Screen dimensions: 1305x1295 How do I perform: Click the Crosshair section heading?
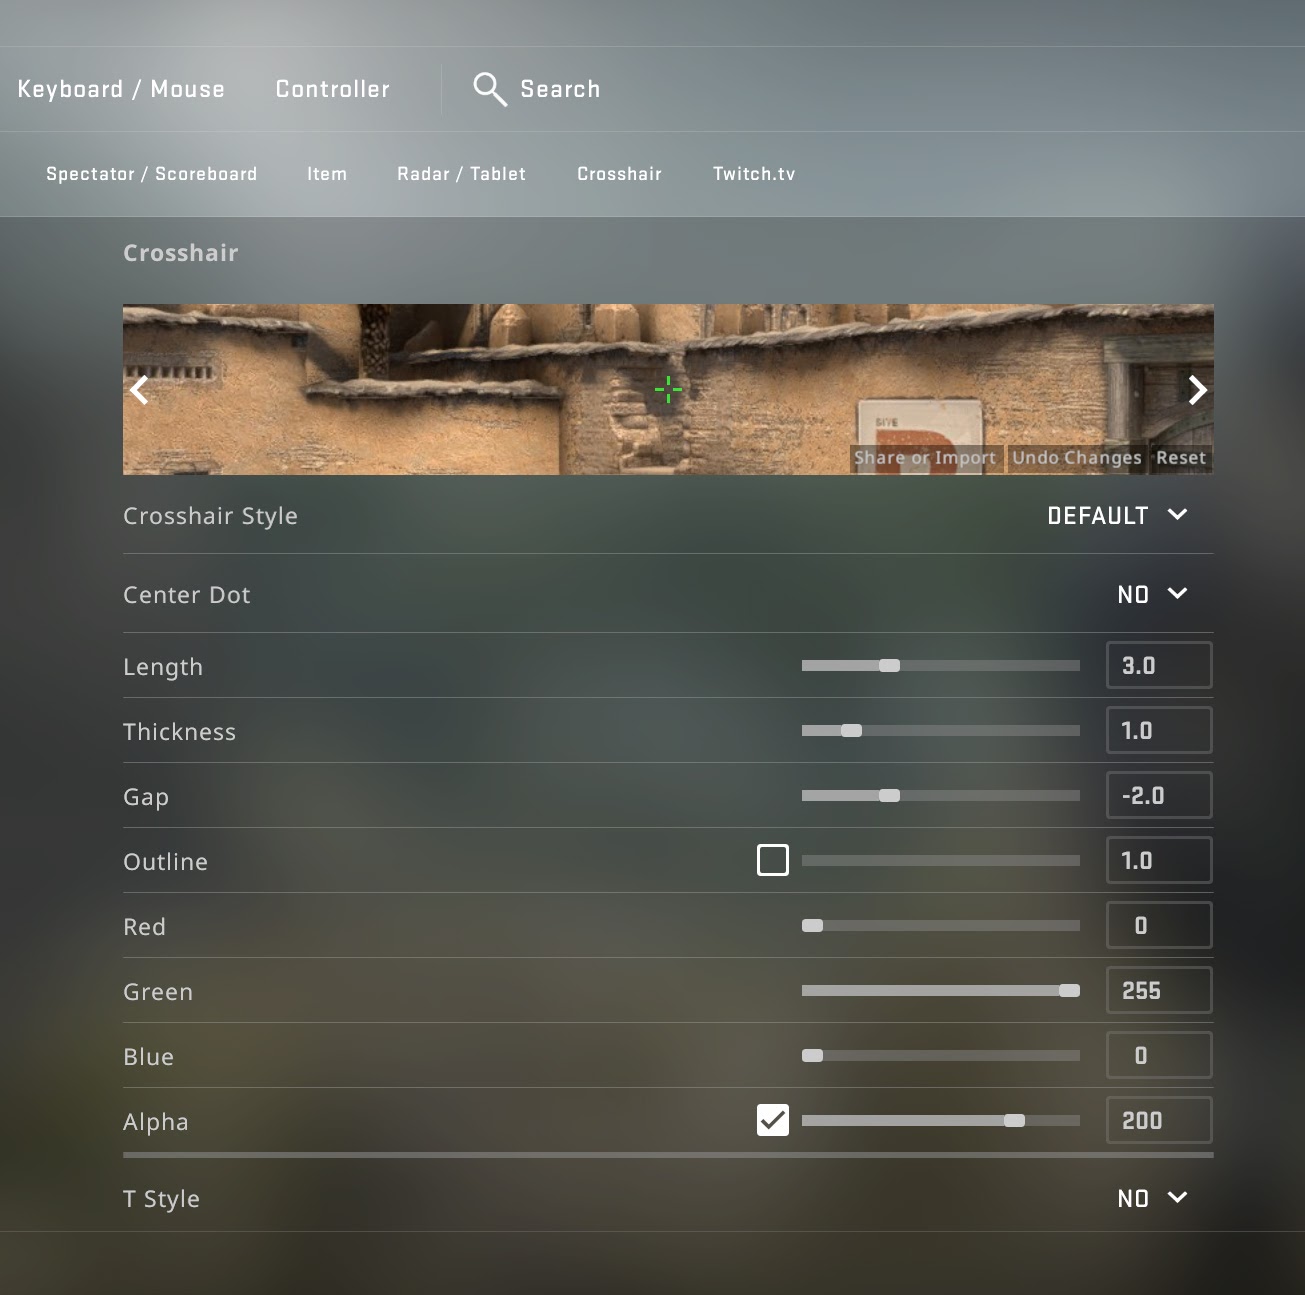181,253
